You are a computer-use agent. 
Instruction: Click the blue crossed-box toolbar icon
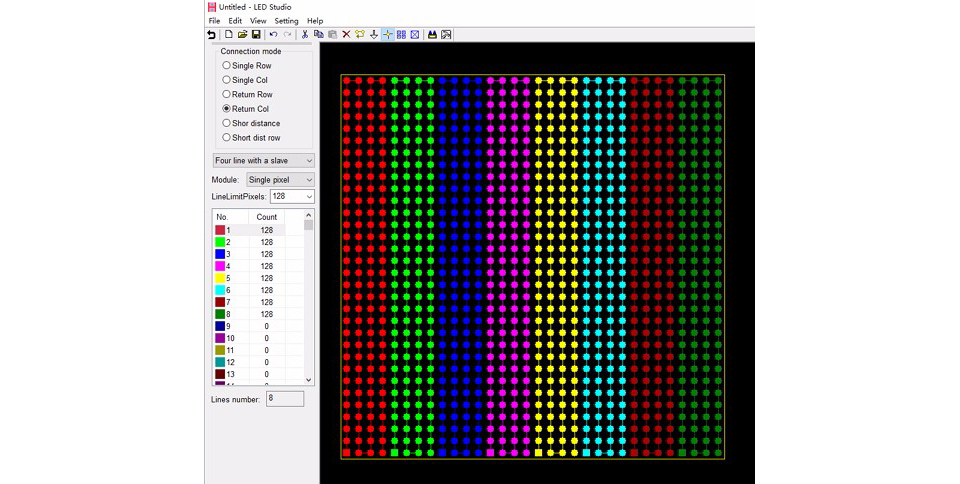pyautogui.click(x=415, y=35)
